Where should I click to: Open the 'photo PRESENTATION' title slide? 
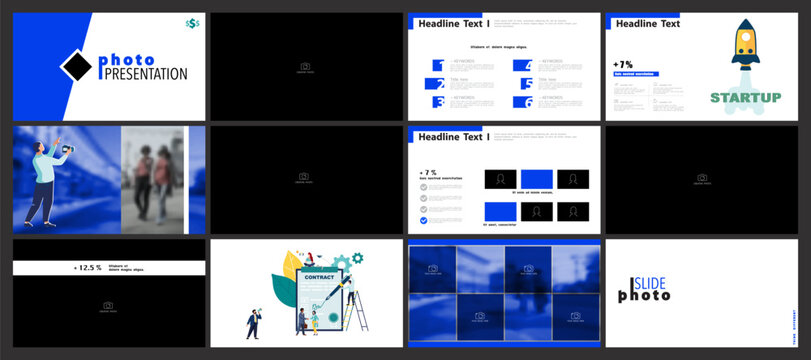(109, 67)
